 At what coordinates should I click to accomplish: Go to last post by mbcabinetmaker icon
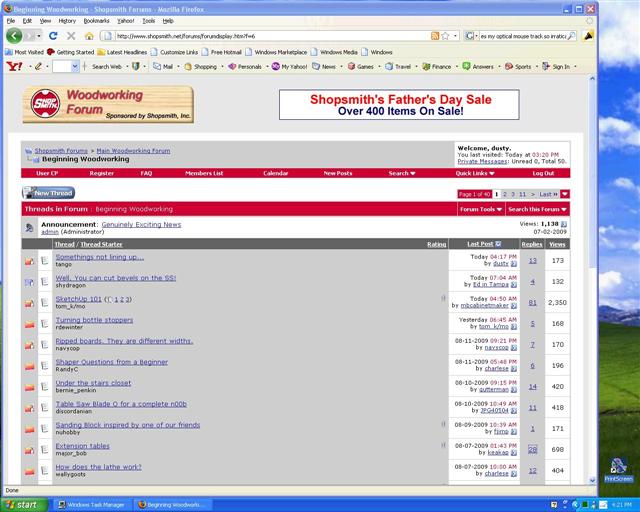514,306
